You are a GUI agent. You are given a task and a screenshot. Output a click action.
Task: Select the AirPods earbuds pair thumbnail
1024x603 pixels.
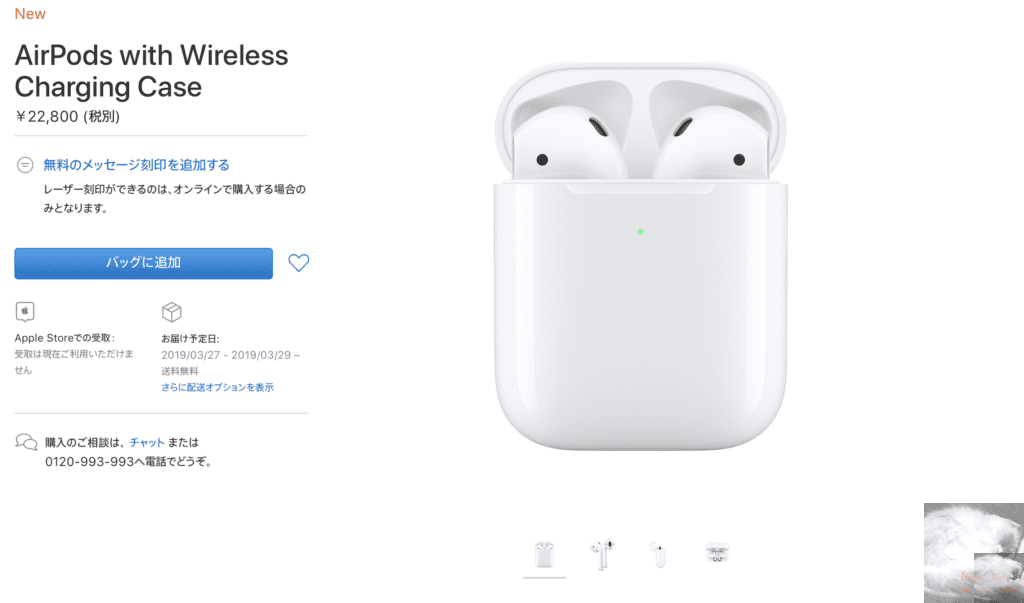click(602, 555)
